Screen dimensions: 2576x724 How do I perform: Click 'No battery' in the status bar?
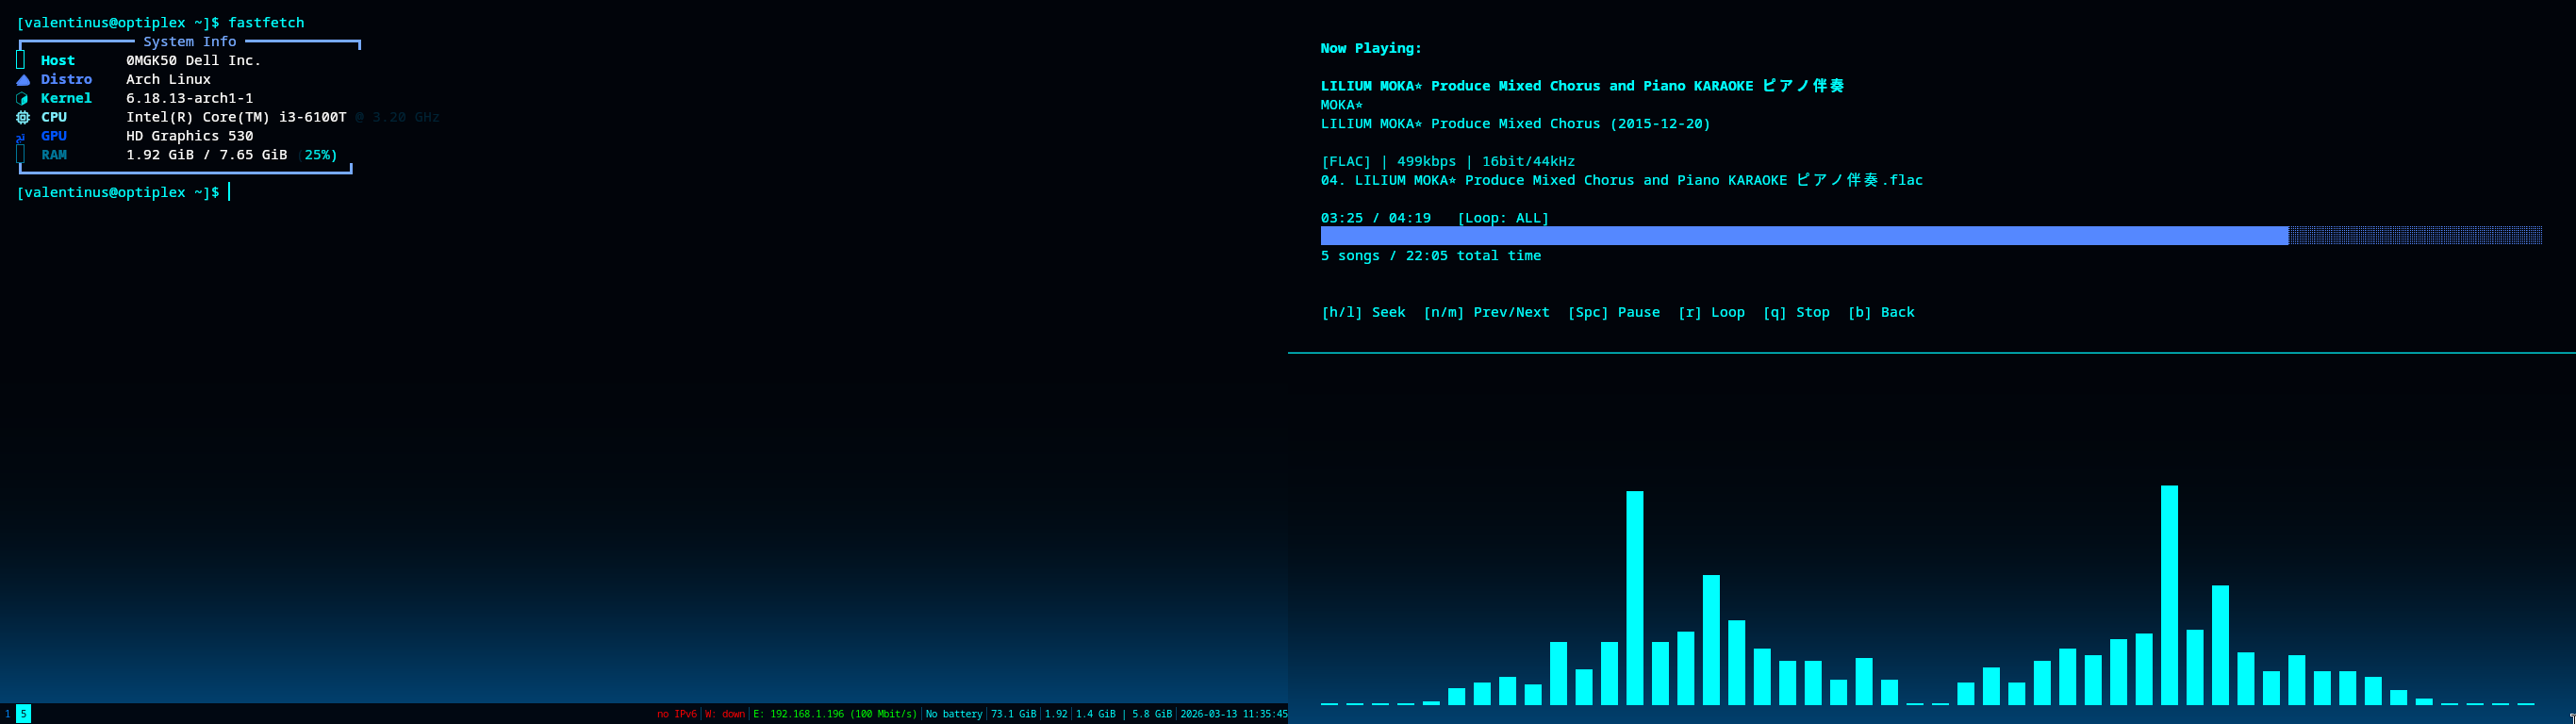click(x=954, y=715)
